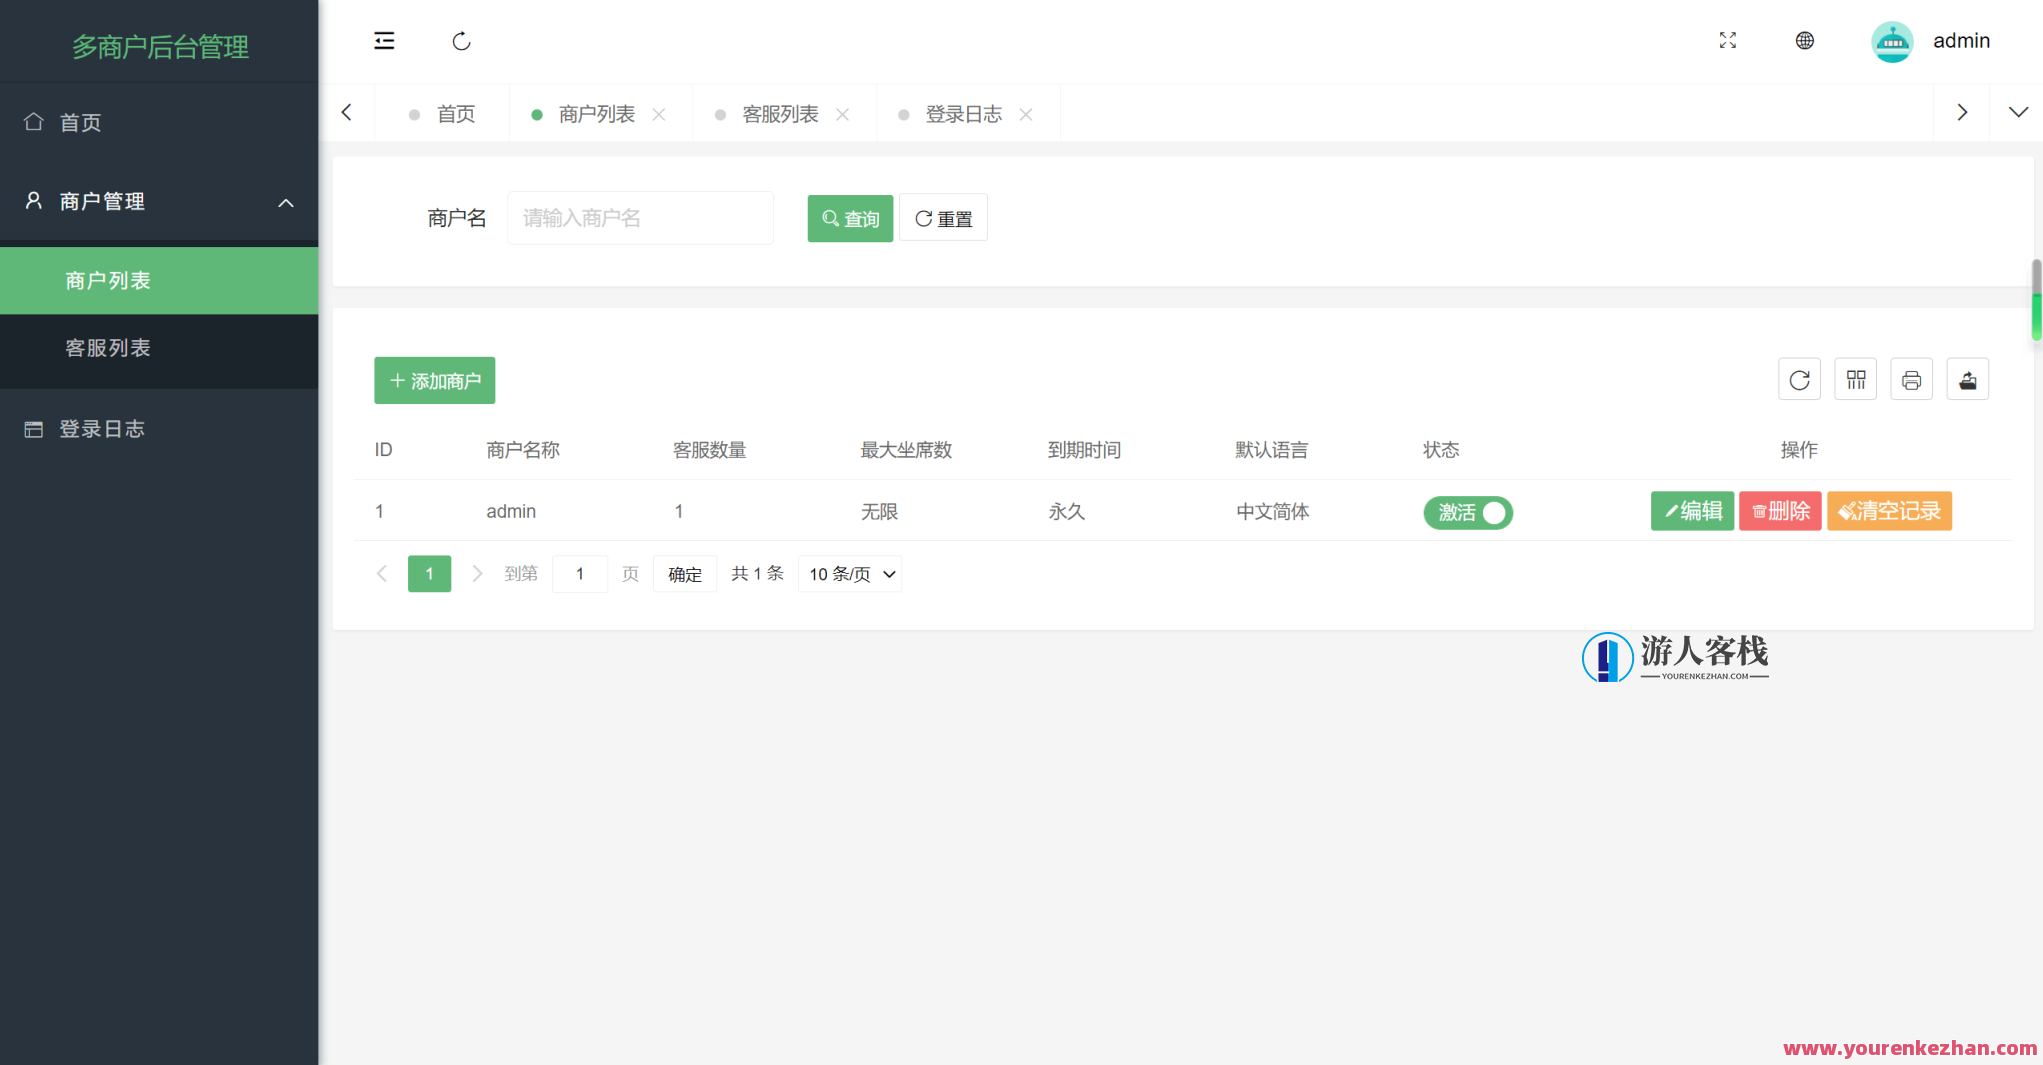Open the 10 条/页 page size dropdown
This screenshot has width=2043, height=1065.
coord(849,574)
